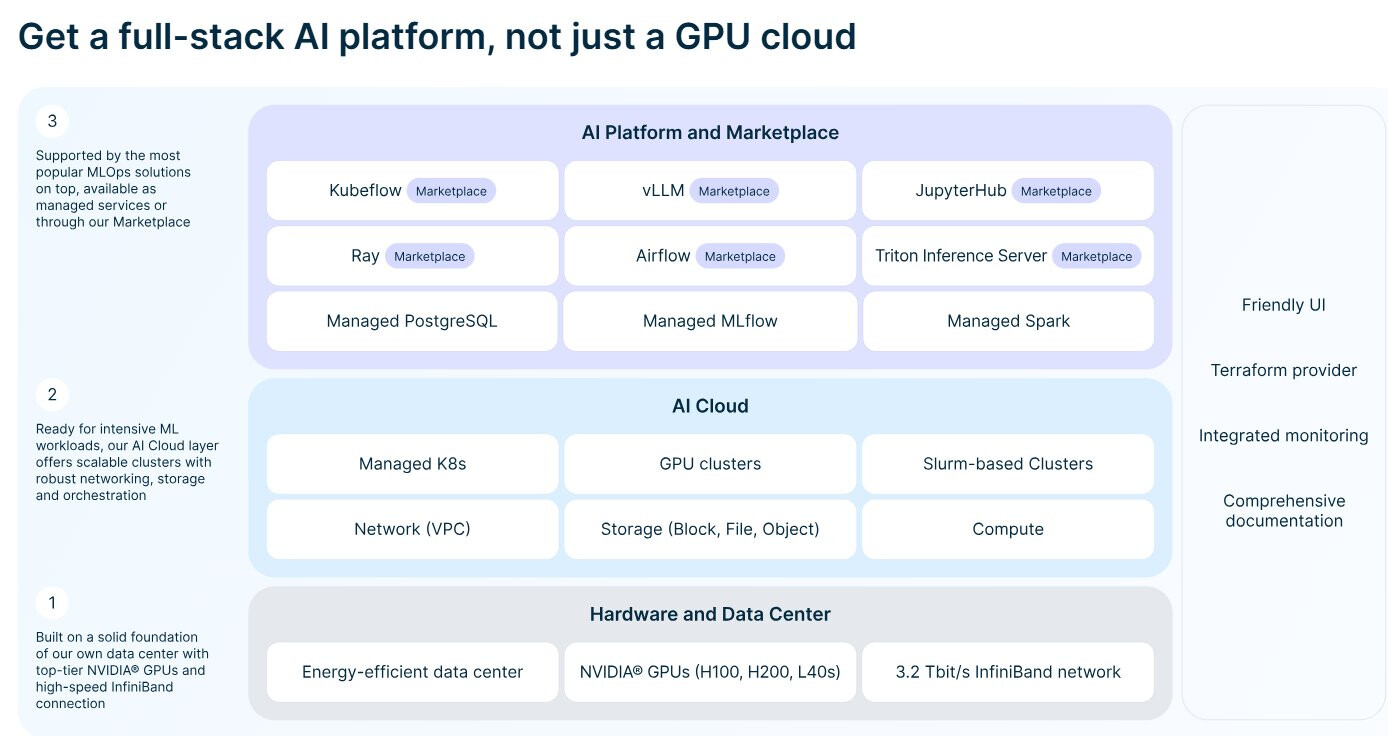The width and height of the screenshot is (1388, 736).
Task: Click the number 1 circle badge
Action: [x=52, y=603]
